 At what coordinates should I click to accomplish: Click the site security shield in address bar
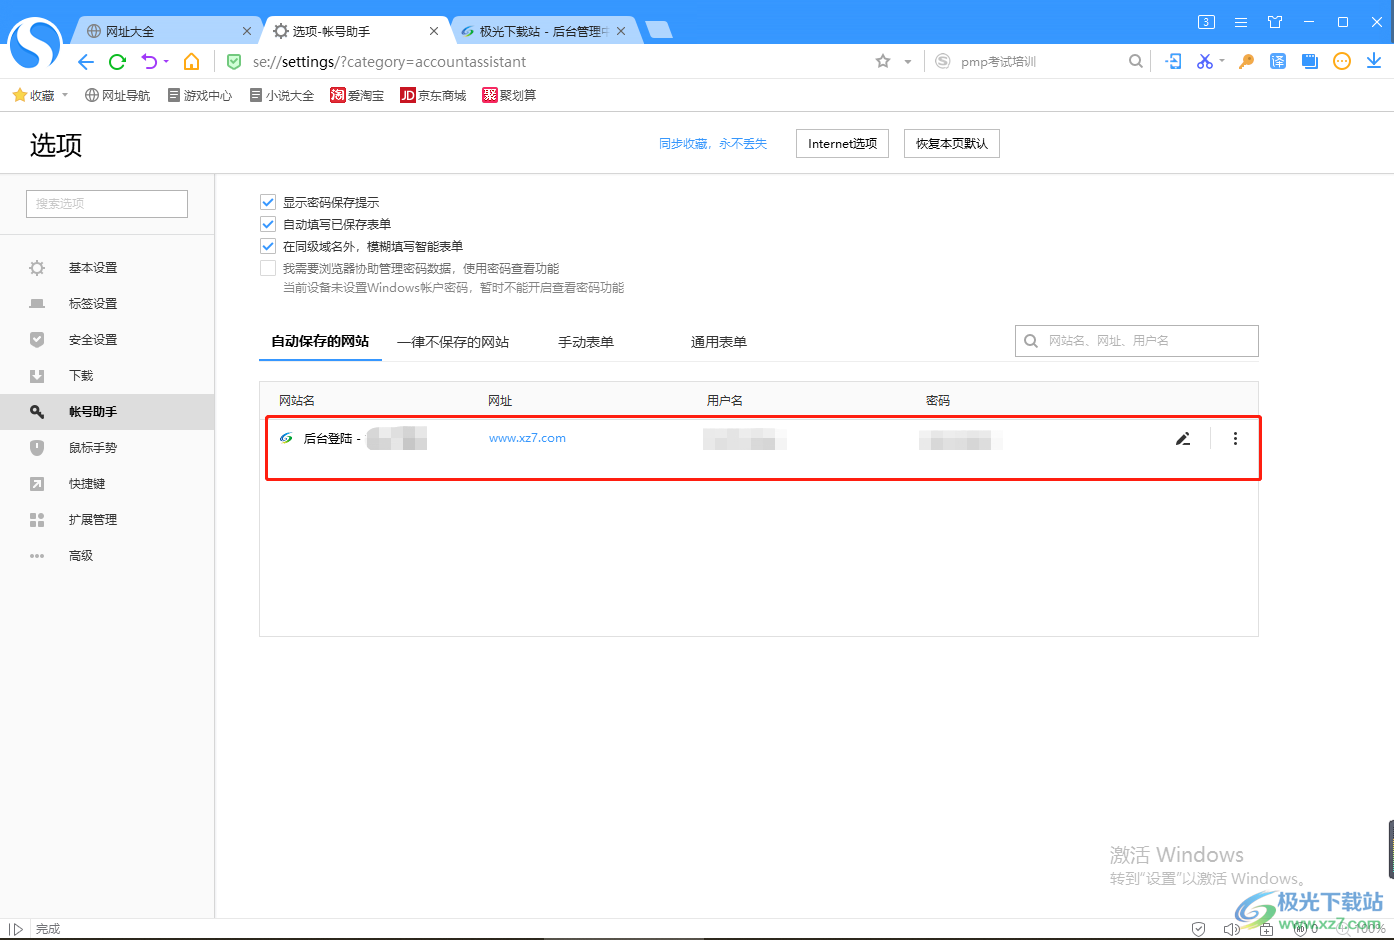[x=234, y=62]
